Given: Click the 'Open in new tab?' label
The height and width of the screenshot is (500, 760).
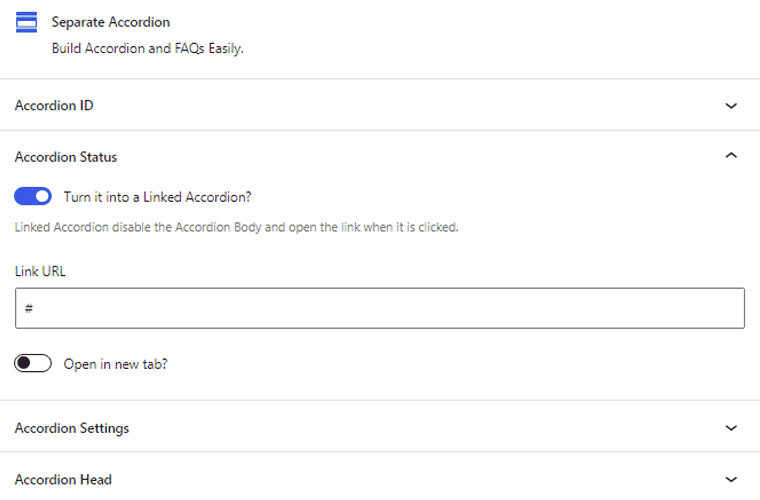Looking at the screenshot, I should [115, 364].
